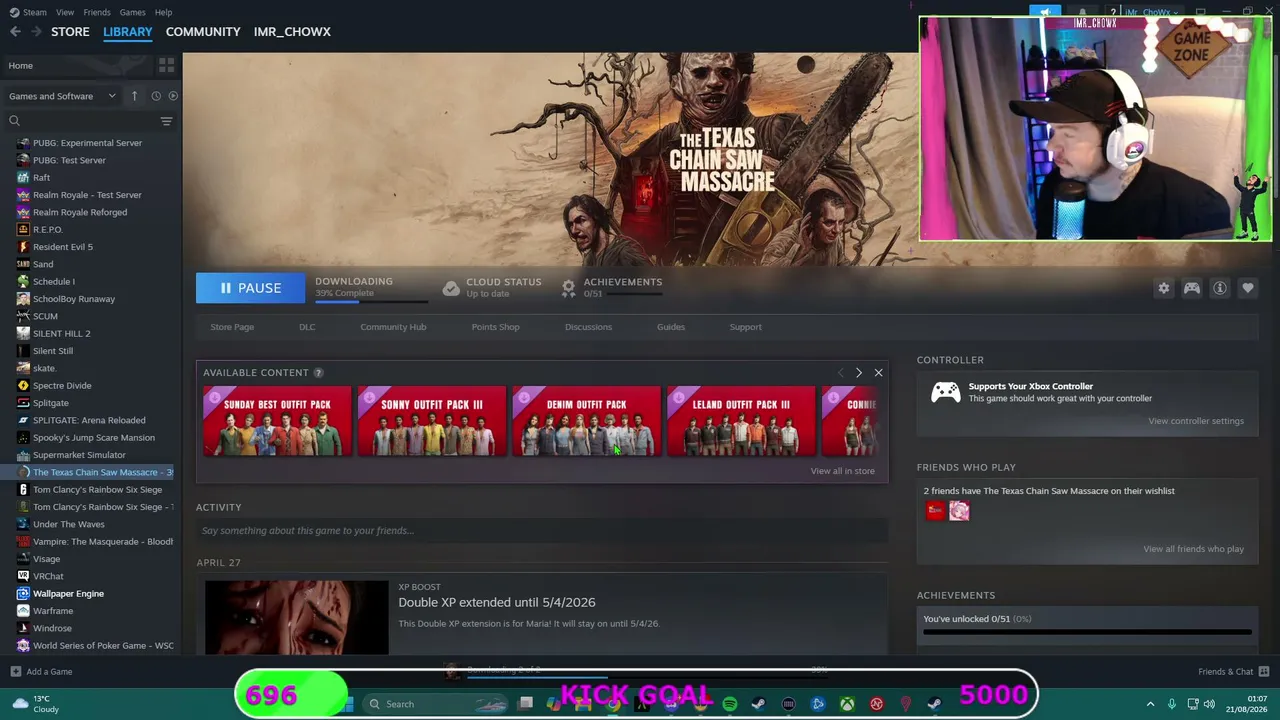
Task: Select Sonny Outfit Pack III thumbnail
Action: [432, 421]
